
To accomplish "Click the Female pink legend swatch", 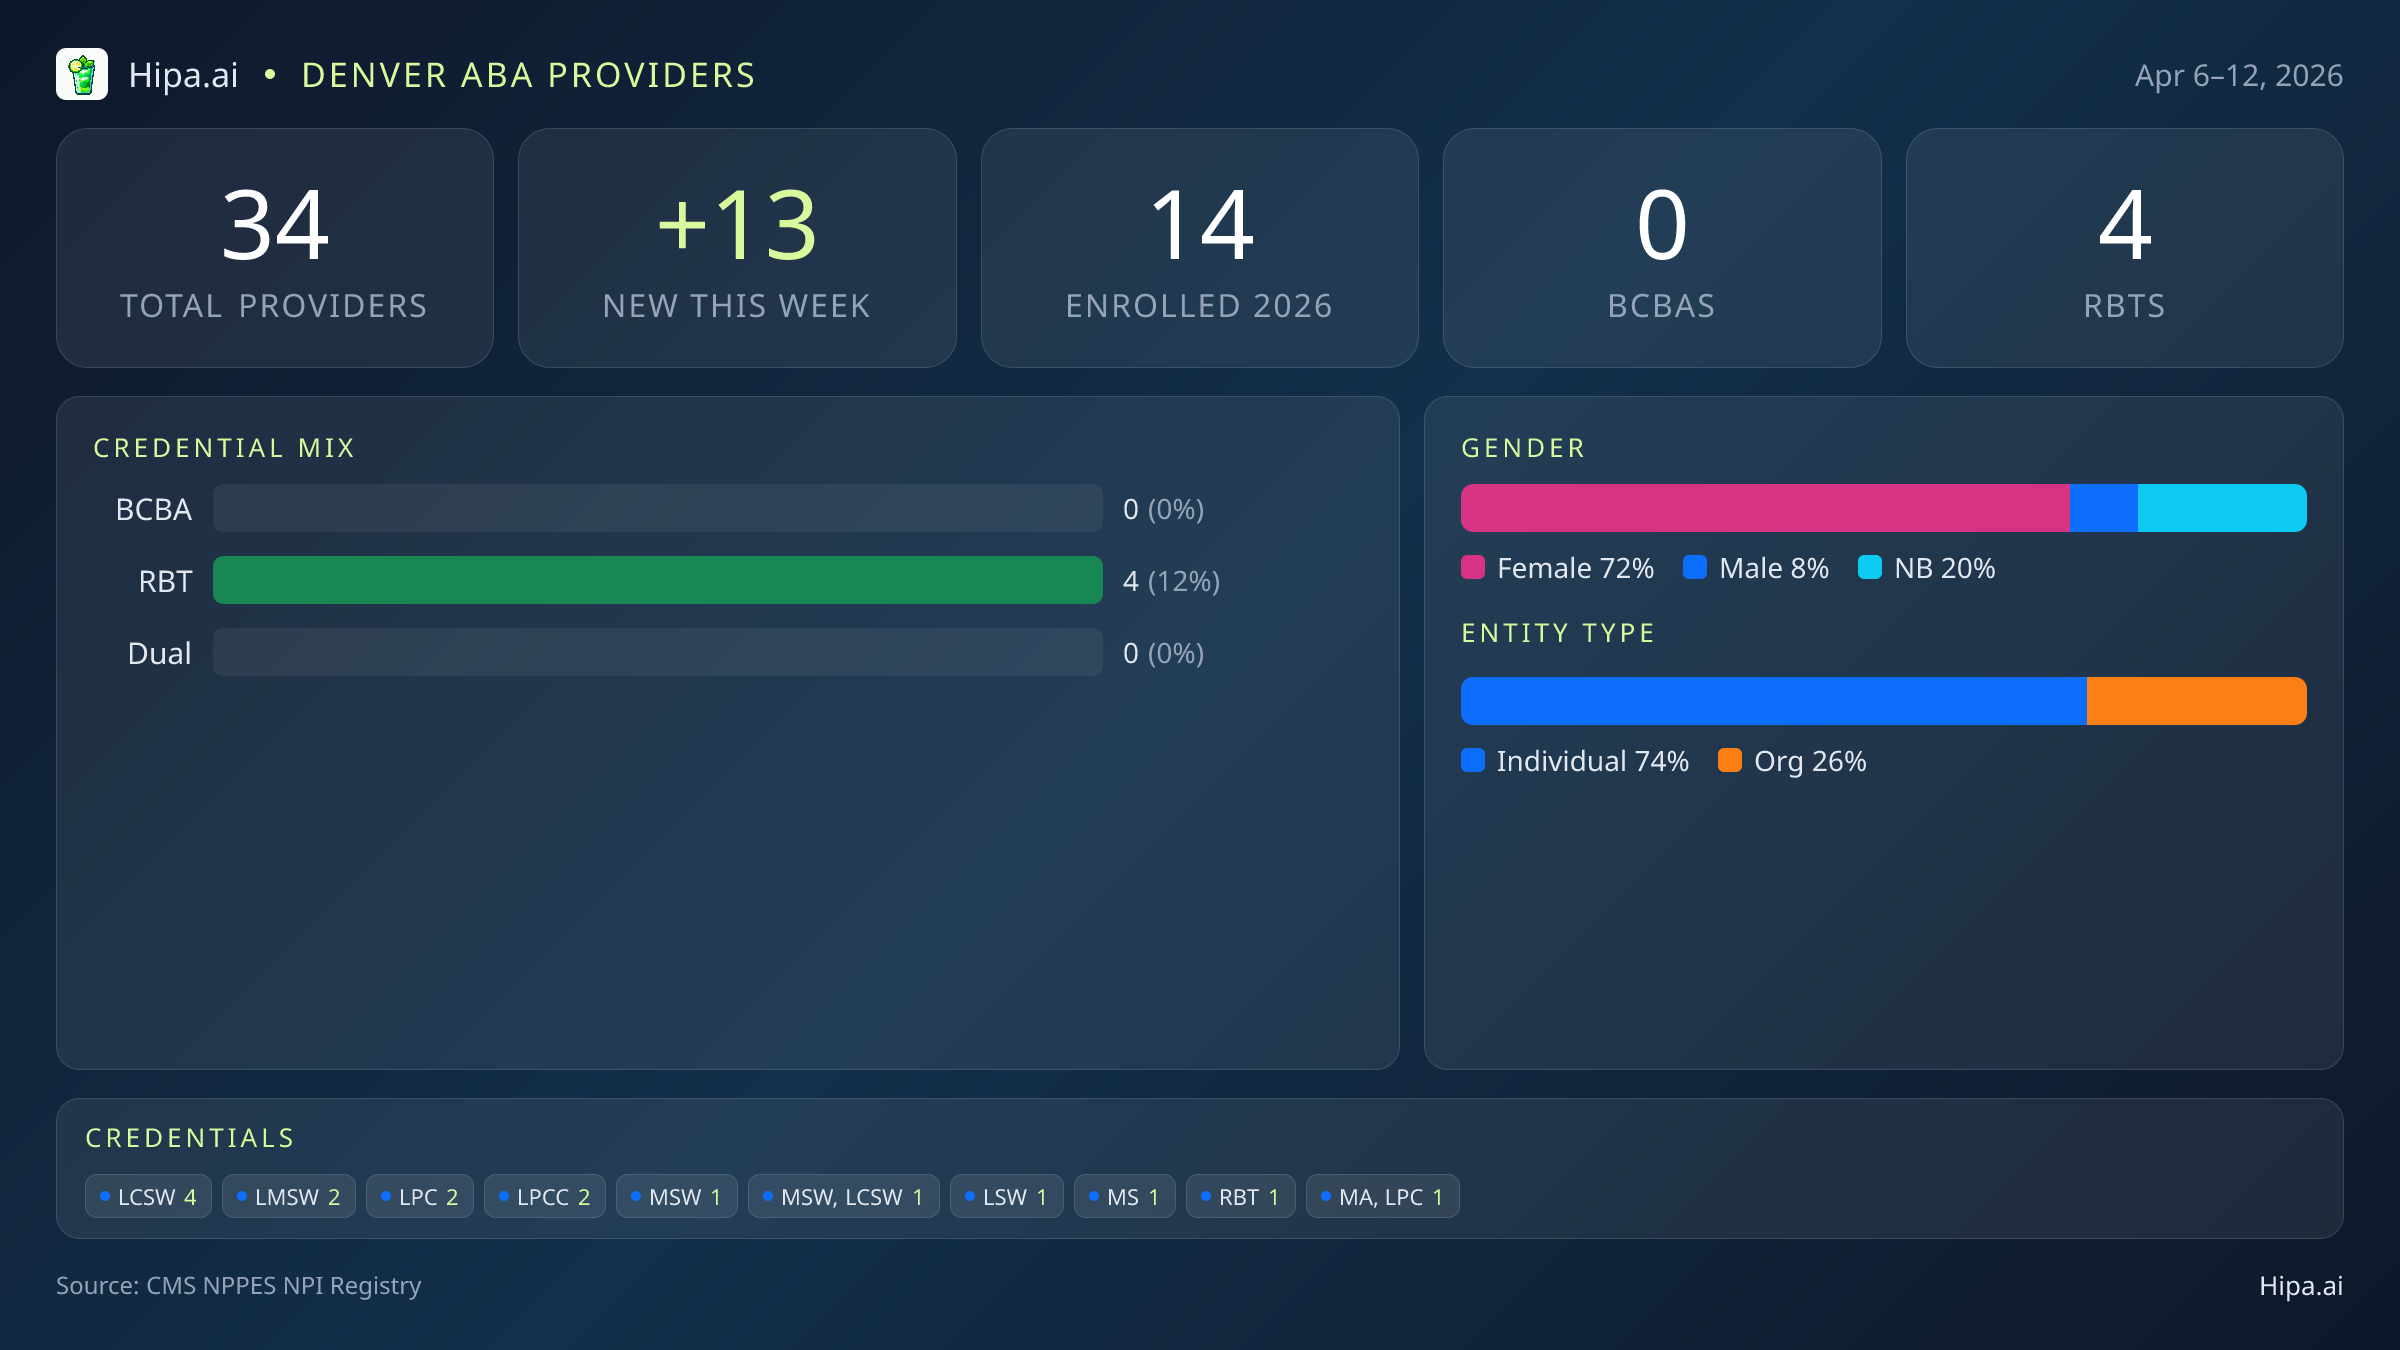I will 1473,568.
